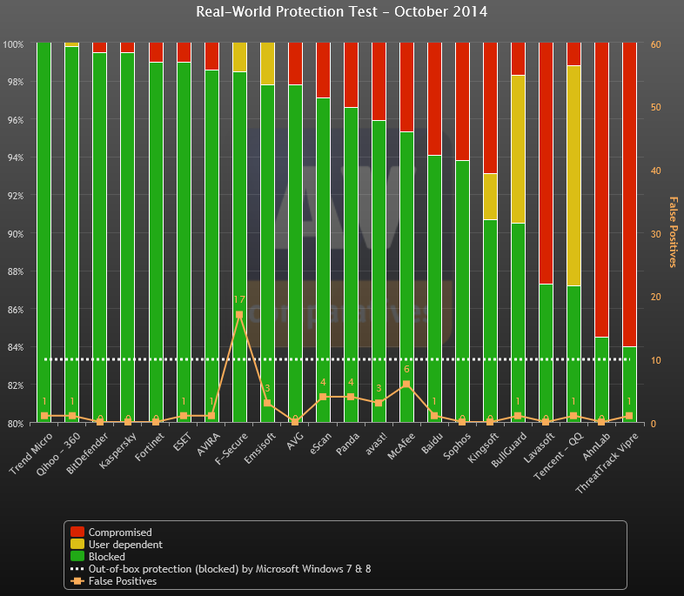Select the Lavasoft axis label

tap(539, 447)
